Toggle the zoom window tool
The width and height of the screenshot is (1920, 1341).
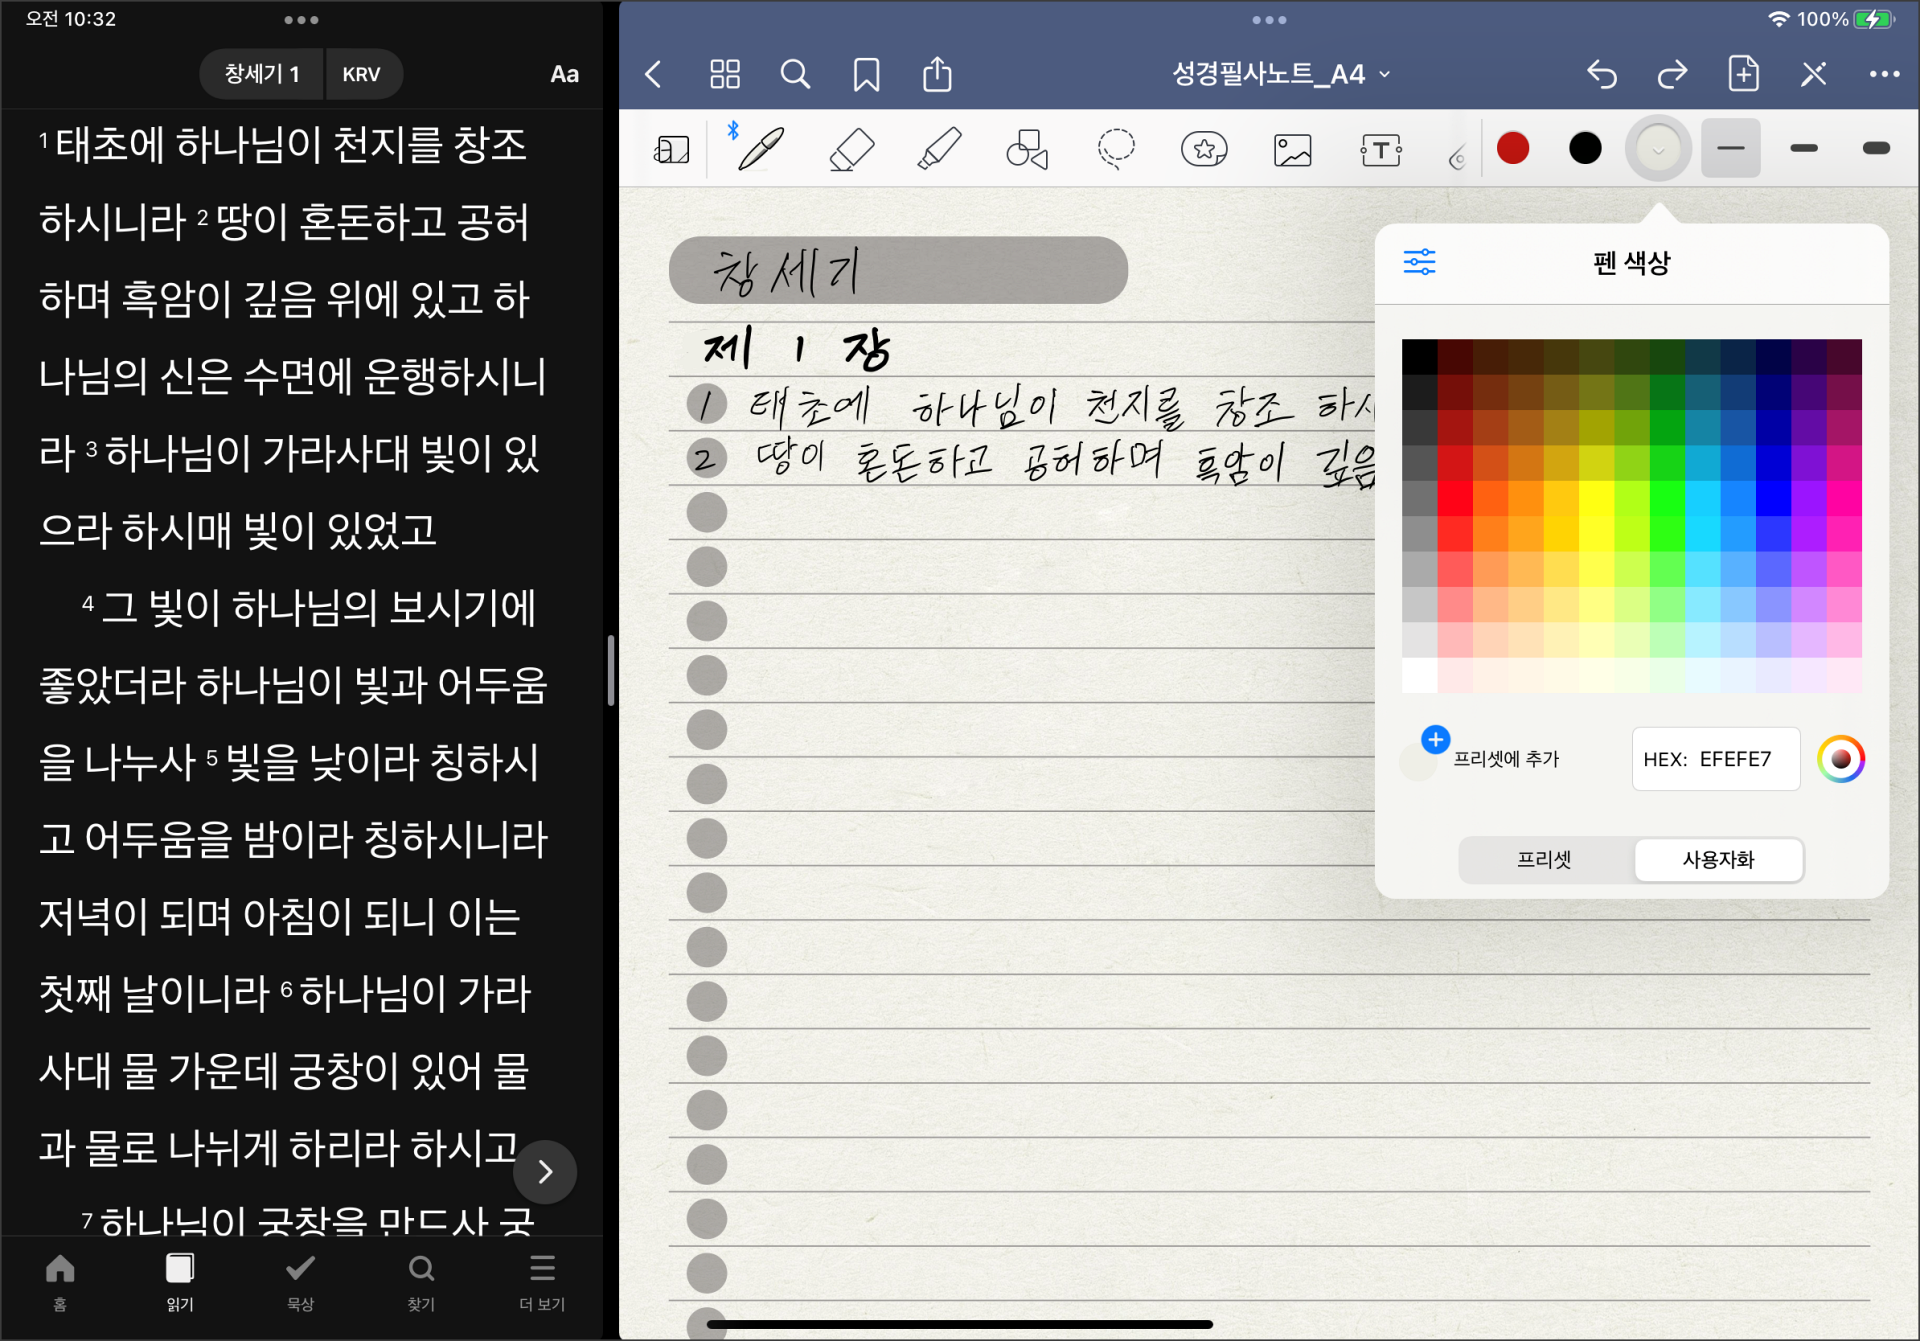pos(671,150)
